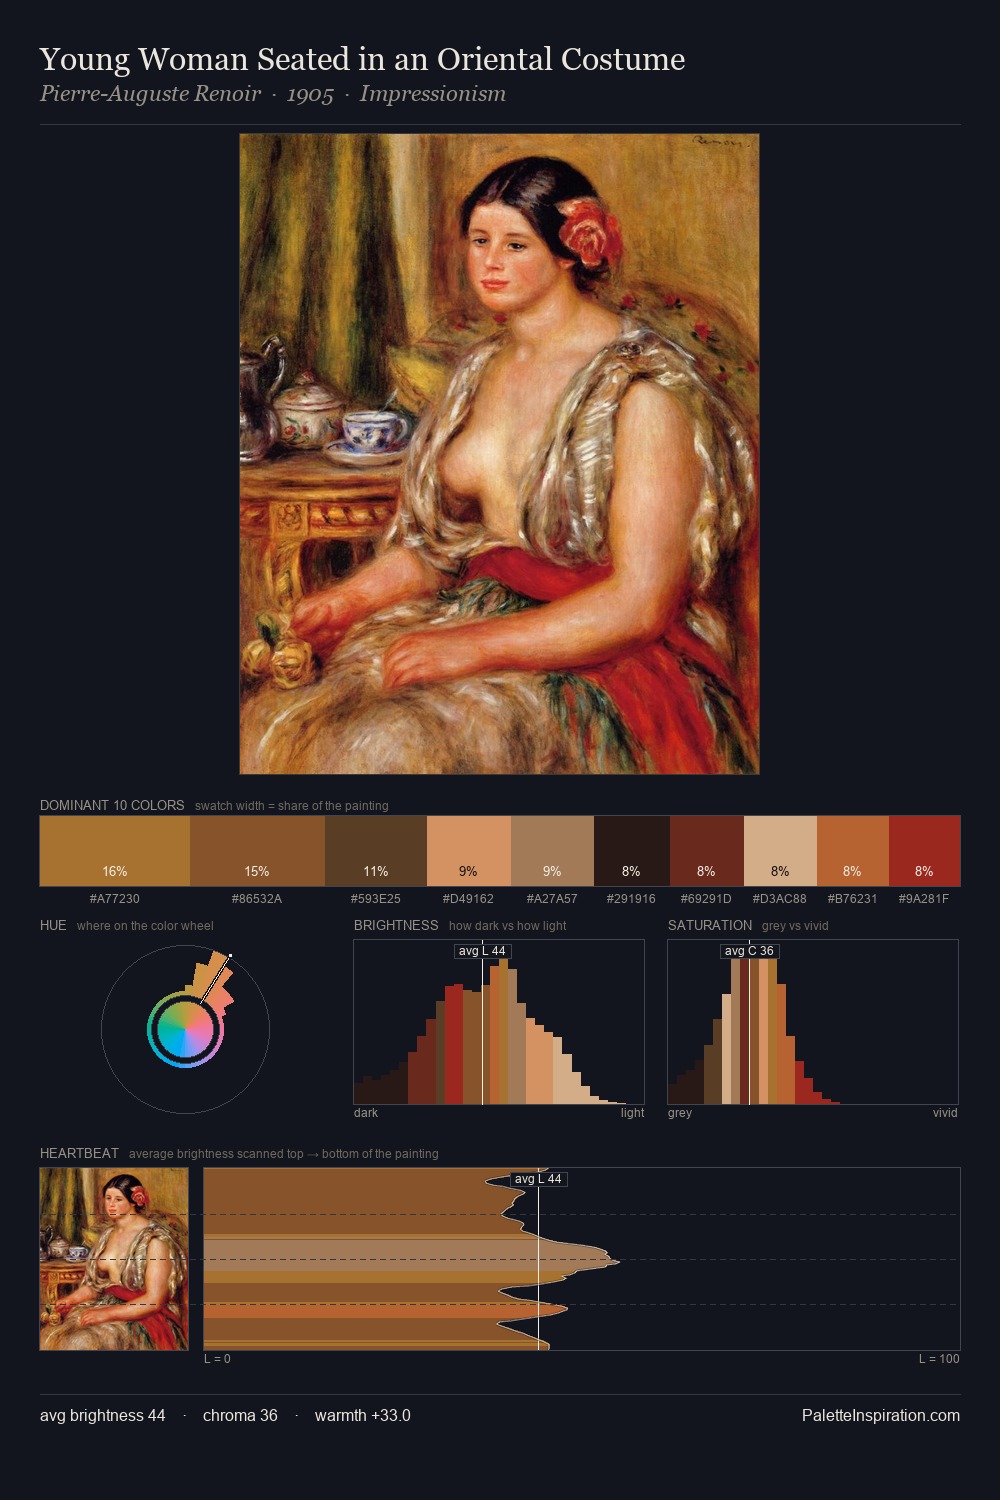
Task: Click 'grey vs vivid' caption
Action: pos(795,926)
